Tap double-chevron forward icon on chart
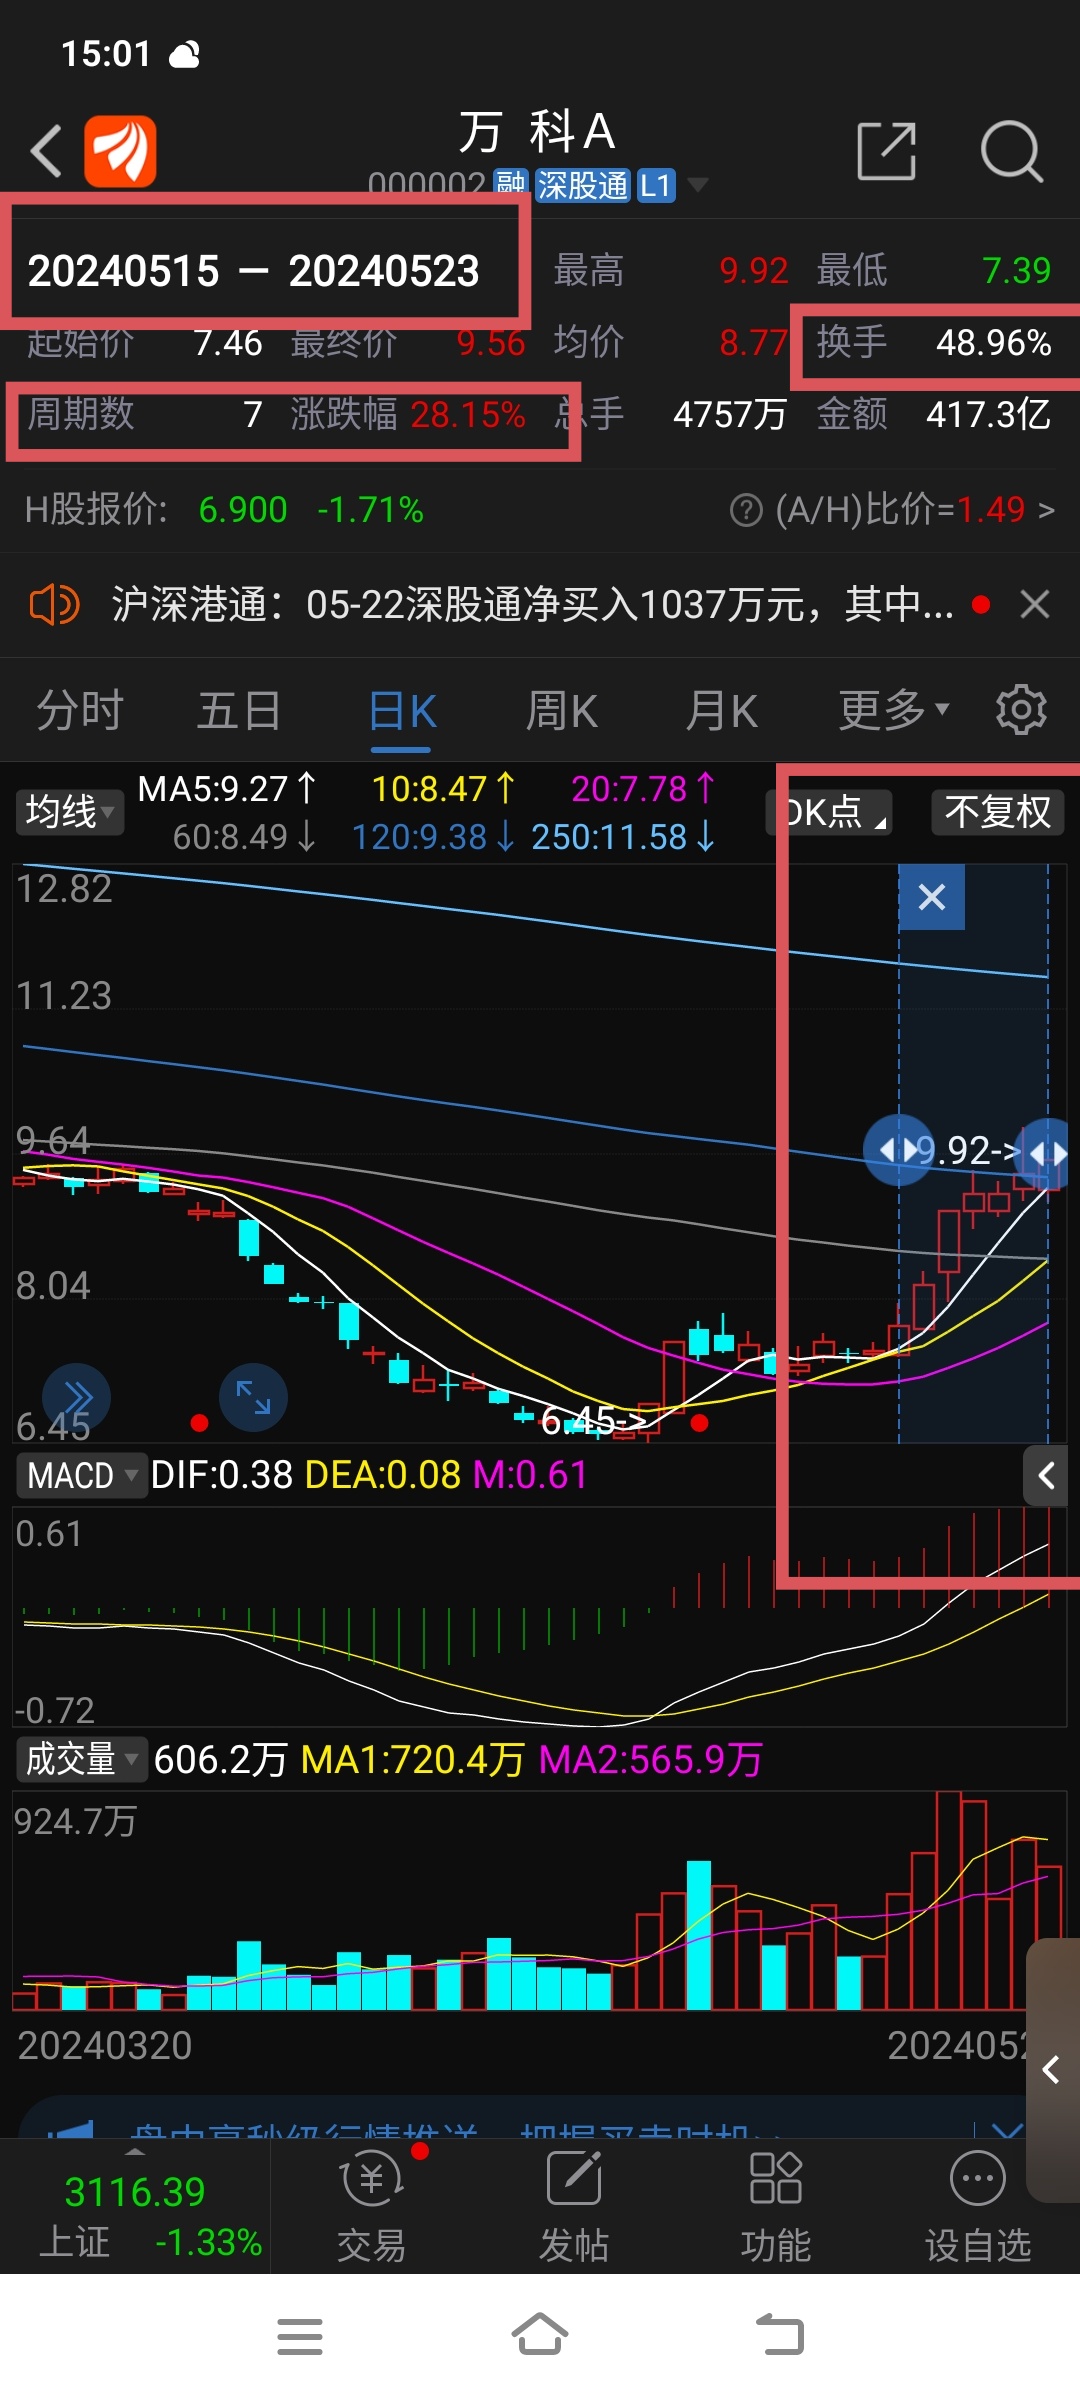The width and height of the screenshot is (1080, 2400). pyautogui.click(x=77, y=1397)
